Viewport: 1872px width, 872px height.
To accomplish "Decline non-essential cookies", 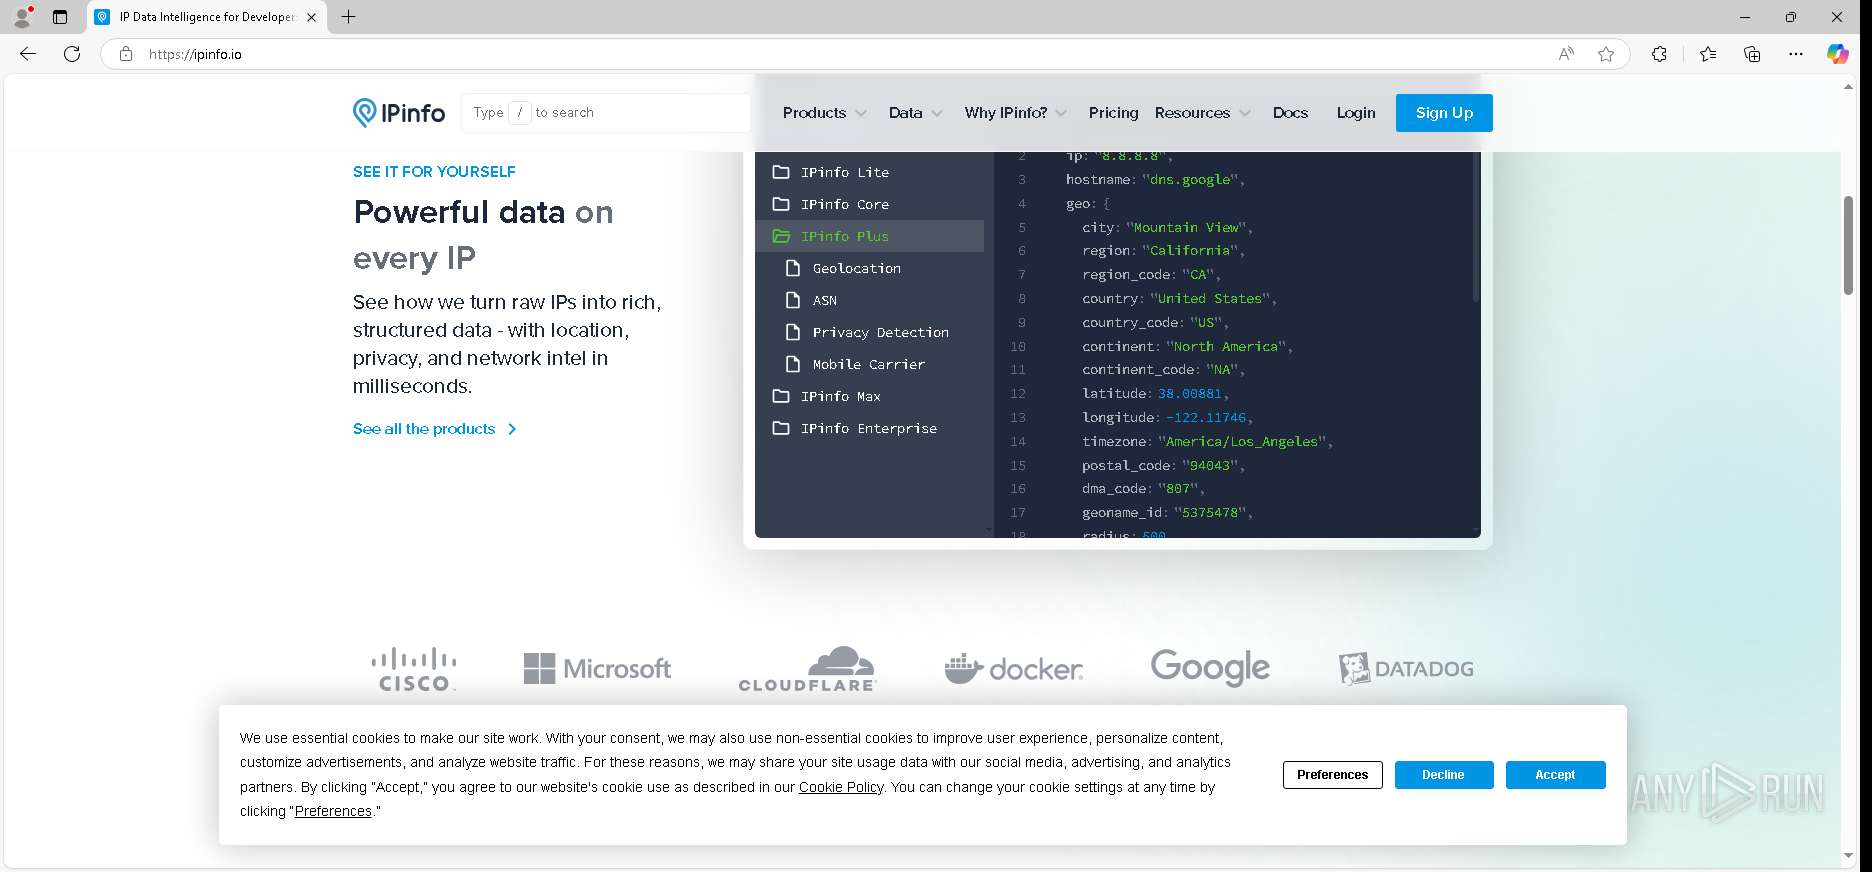I will point(1443,775).
